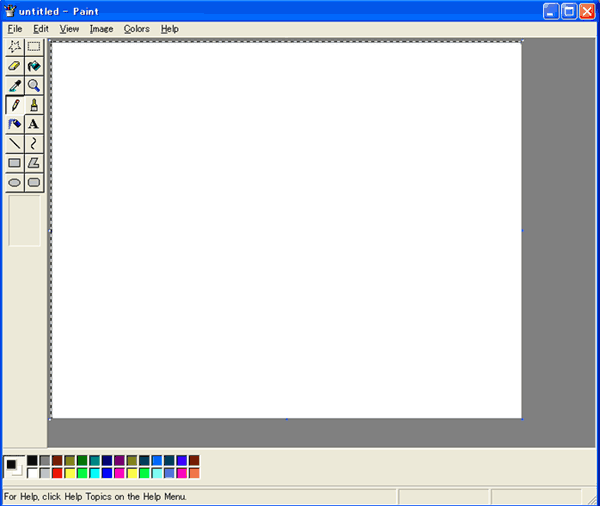This screenshot has width=600, height=506.
Task: Open the Image menu
Action: coord(101,29)
